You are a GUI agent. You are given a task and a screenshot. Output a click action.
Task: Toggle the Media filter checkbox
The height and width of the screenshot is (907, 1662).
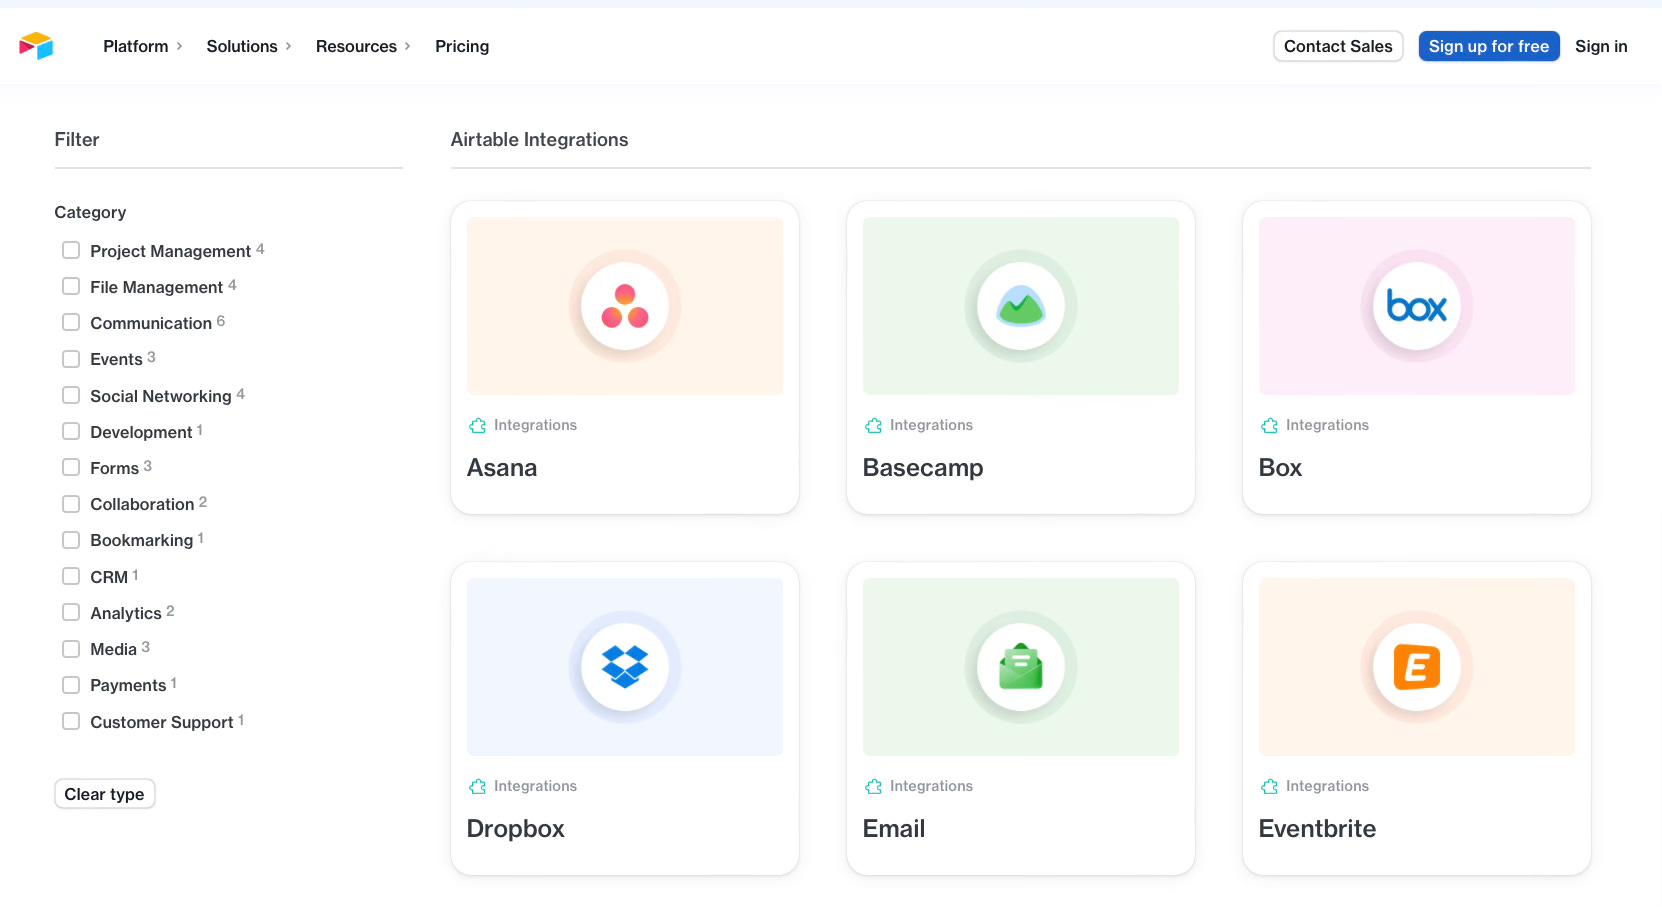(71, 648)
